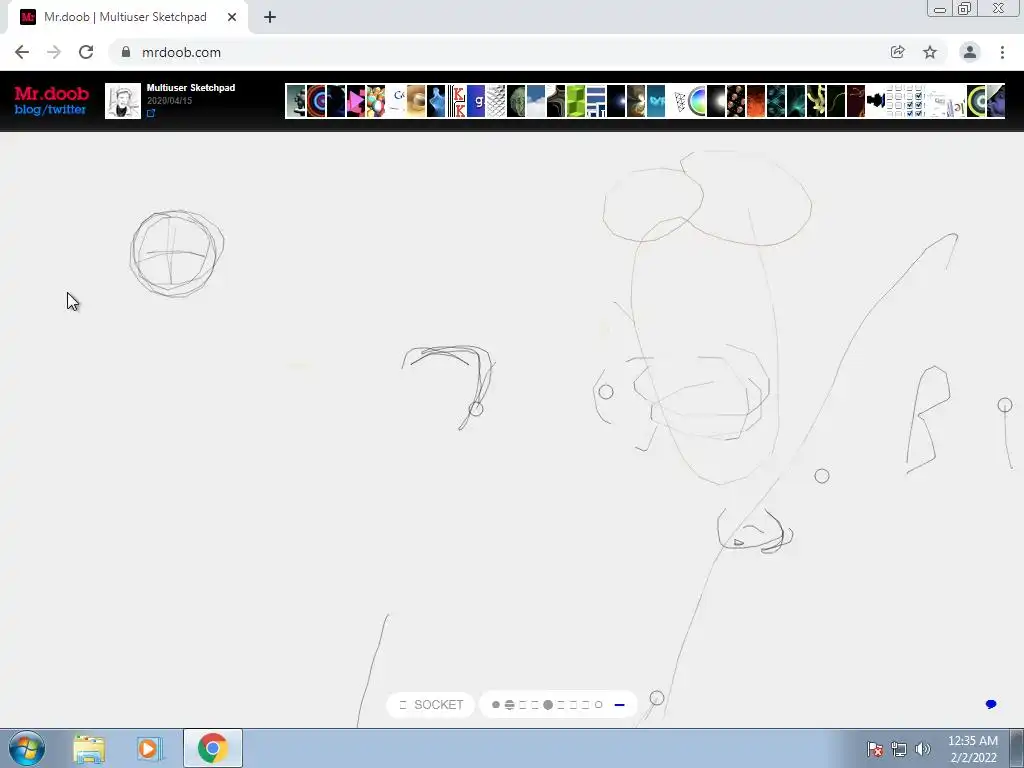Open File Explorer from the taskbar
Viewport: 1024px width, 768px height.
click(89, 749)
